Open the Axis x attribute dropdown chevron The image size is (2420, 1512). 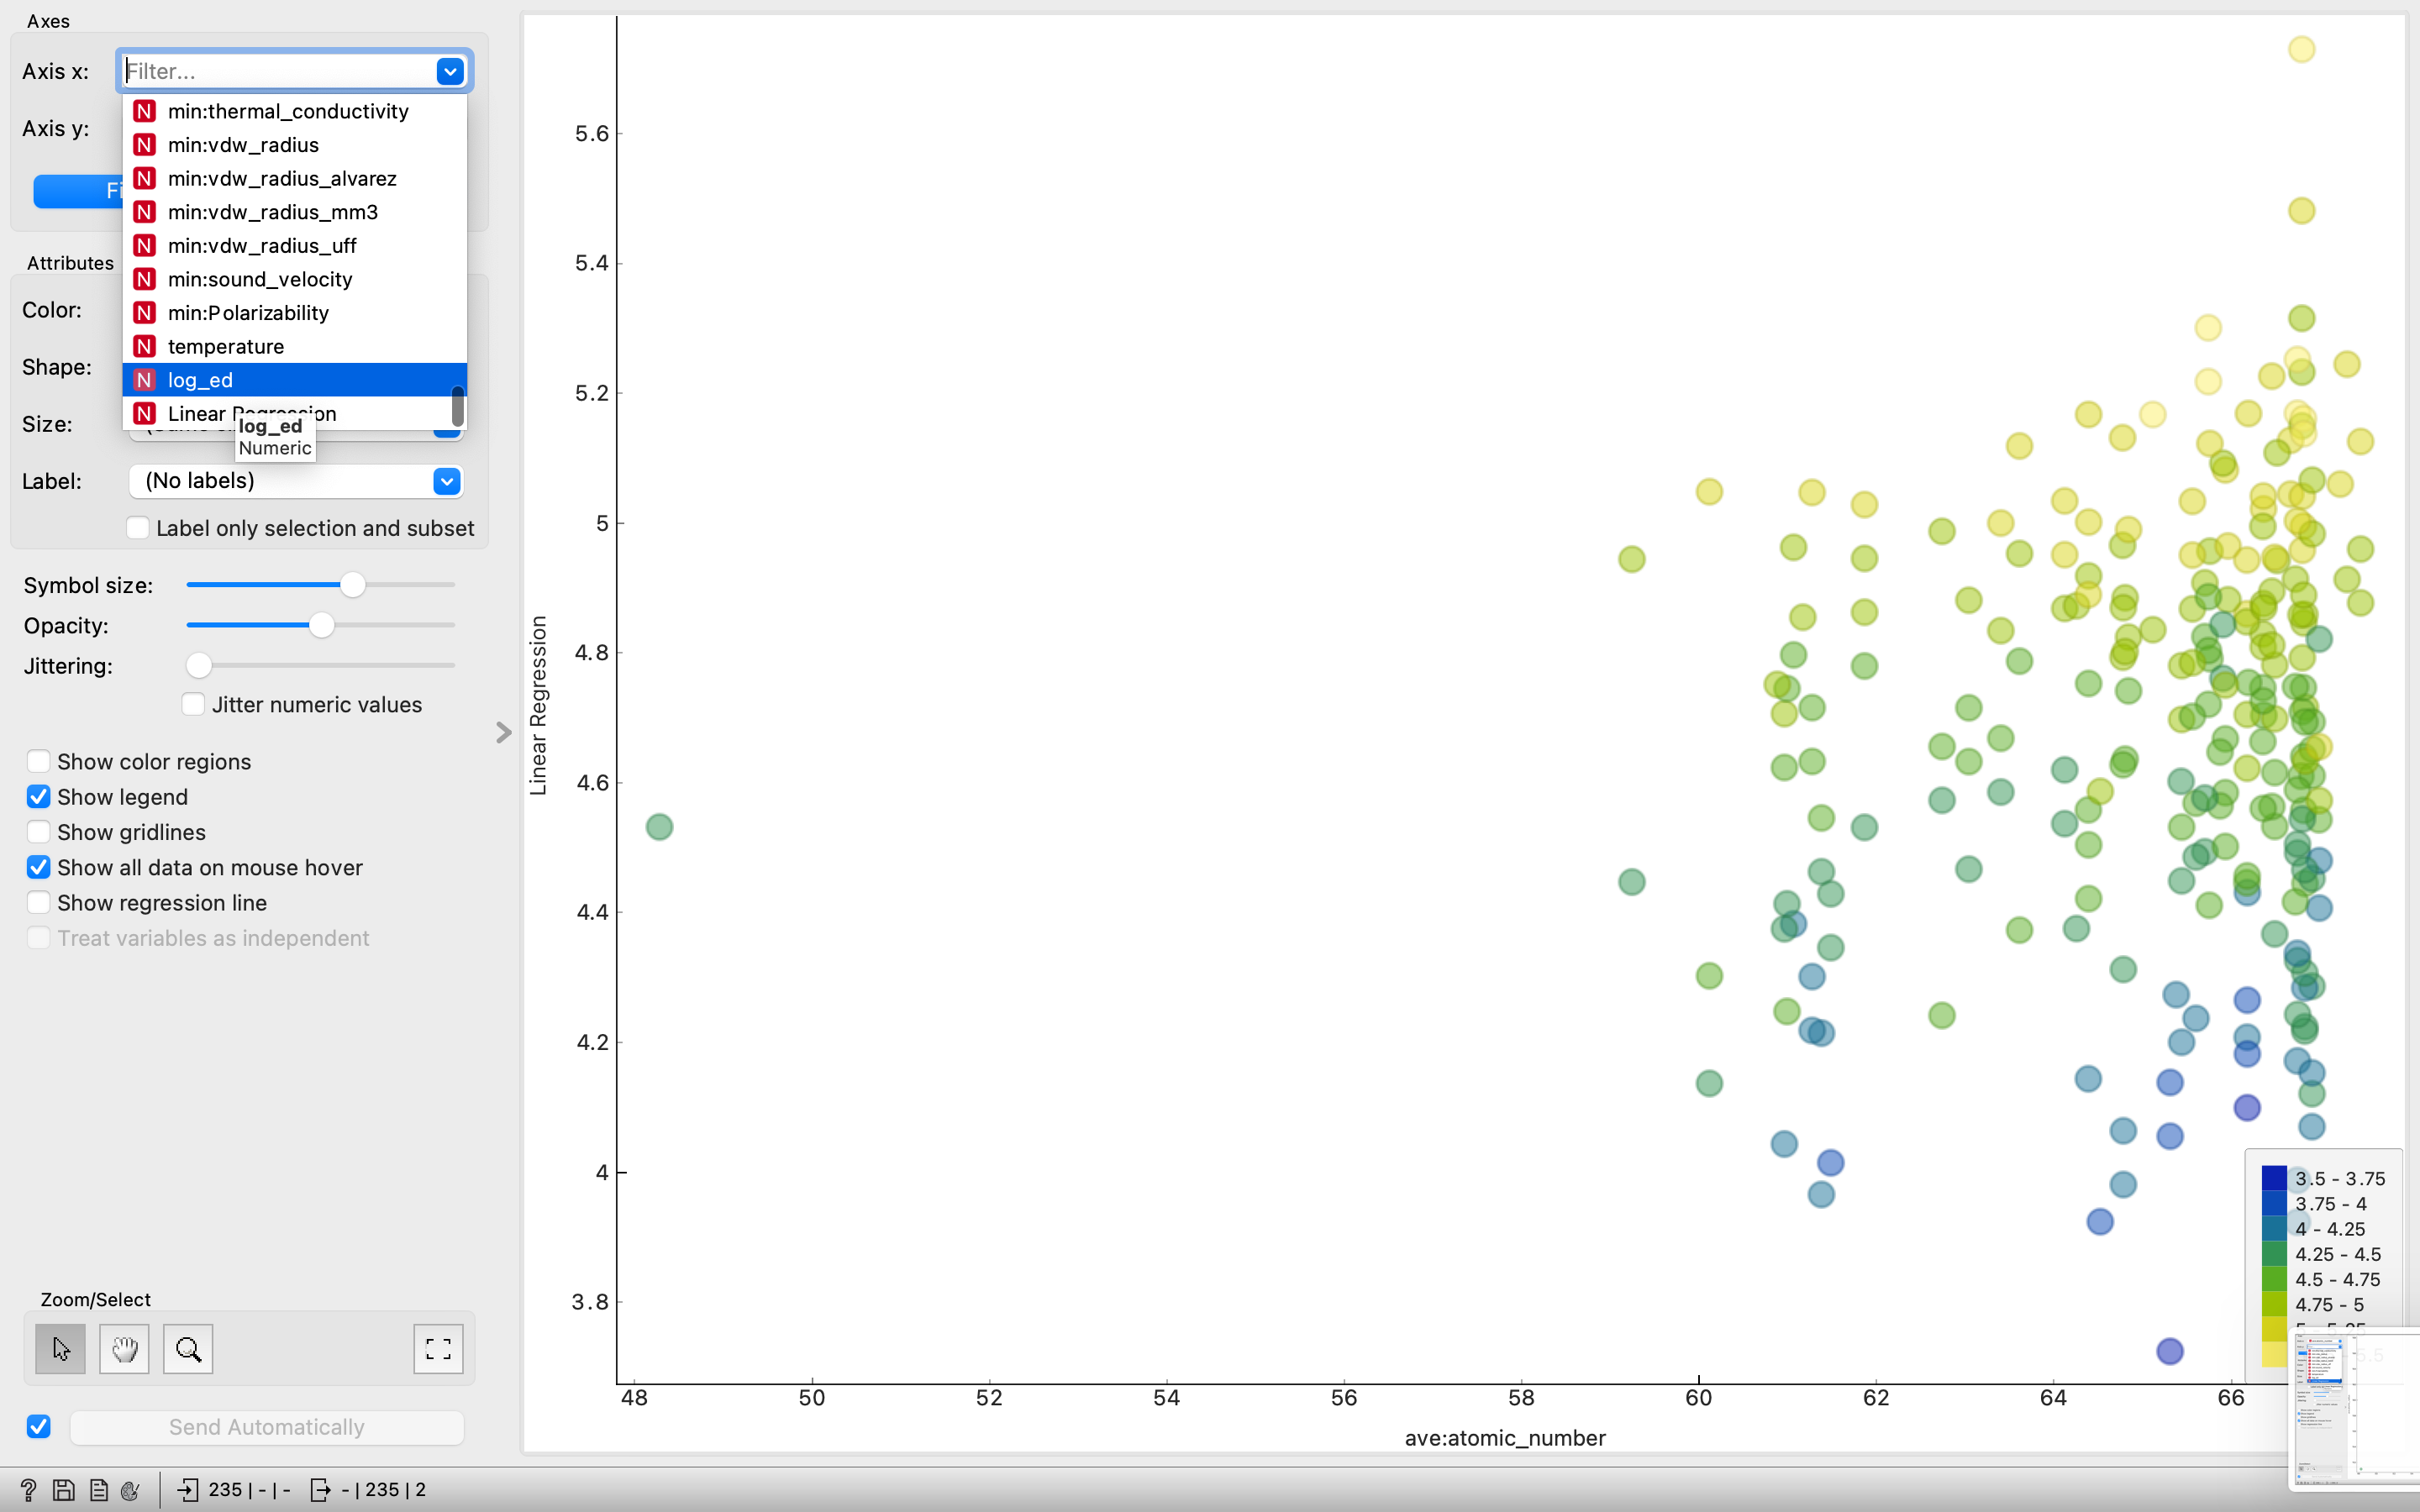449,71
